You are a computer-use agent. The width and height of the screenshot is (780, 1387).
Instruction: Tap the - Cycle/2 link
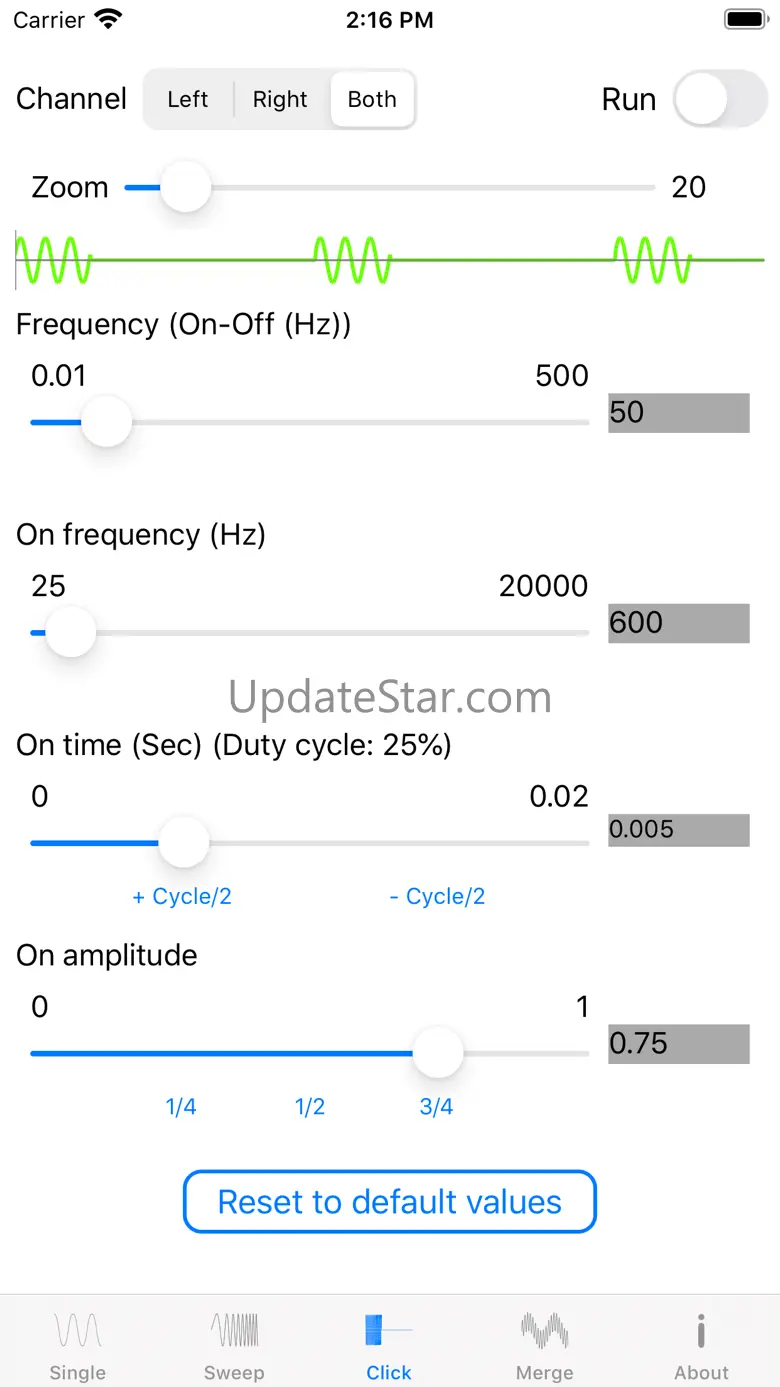[437, 896]
